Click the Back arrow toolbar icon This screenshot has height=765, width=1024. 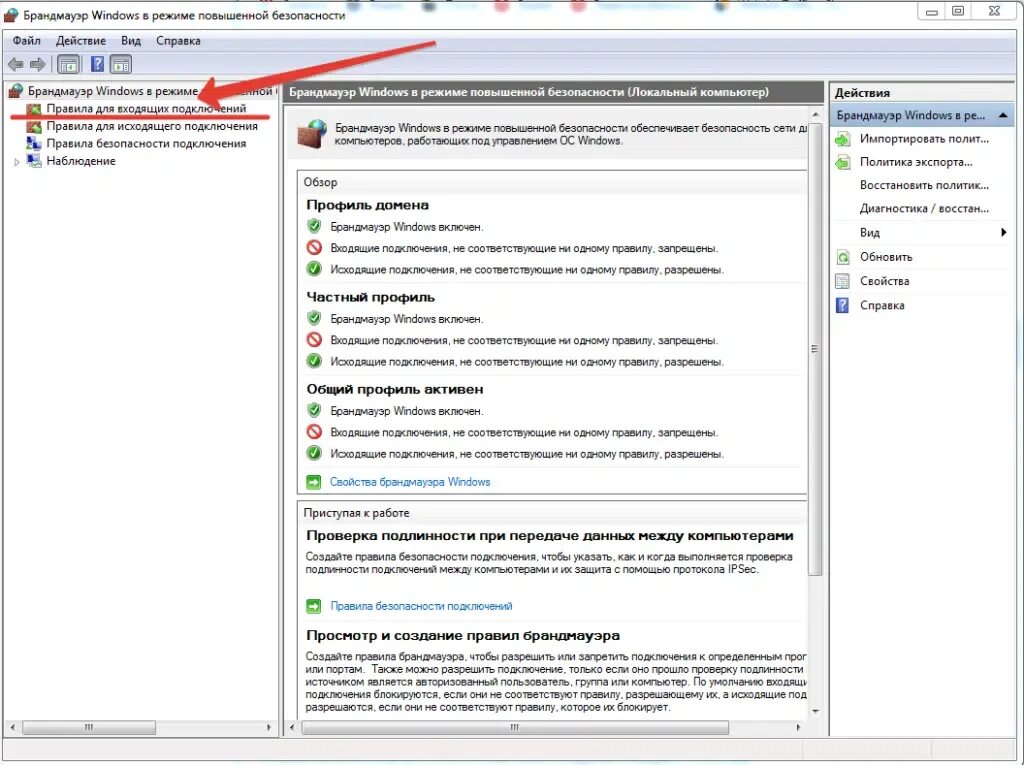[16, 64]
